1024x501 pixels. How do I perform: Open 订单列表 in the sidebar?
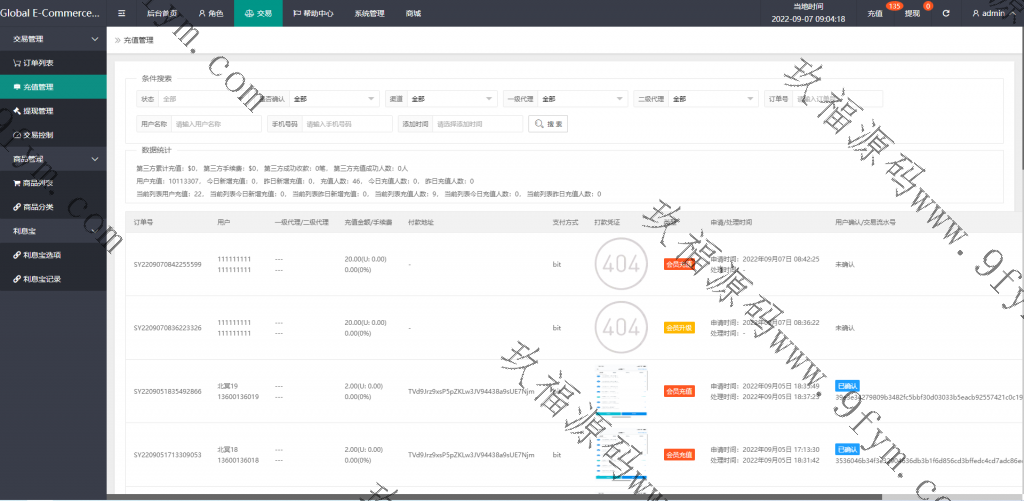pos(38,63)
